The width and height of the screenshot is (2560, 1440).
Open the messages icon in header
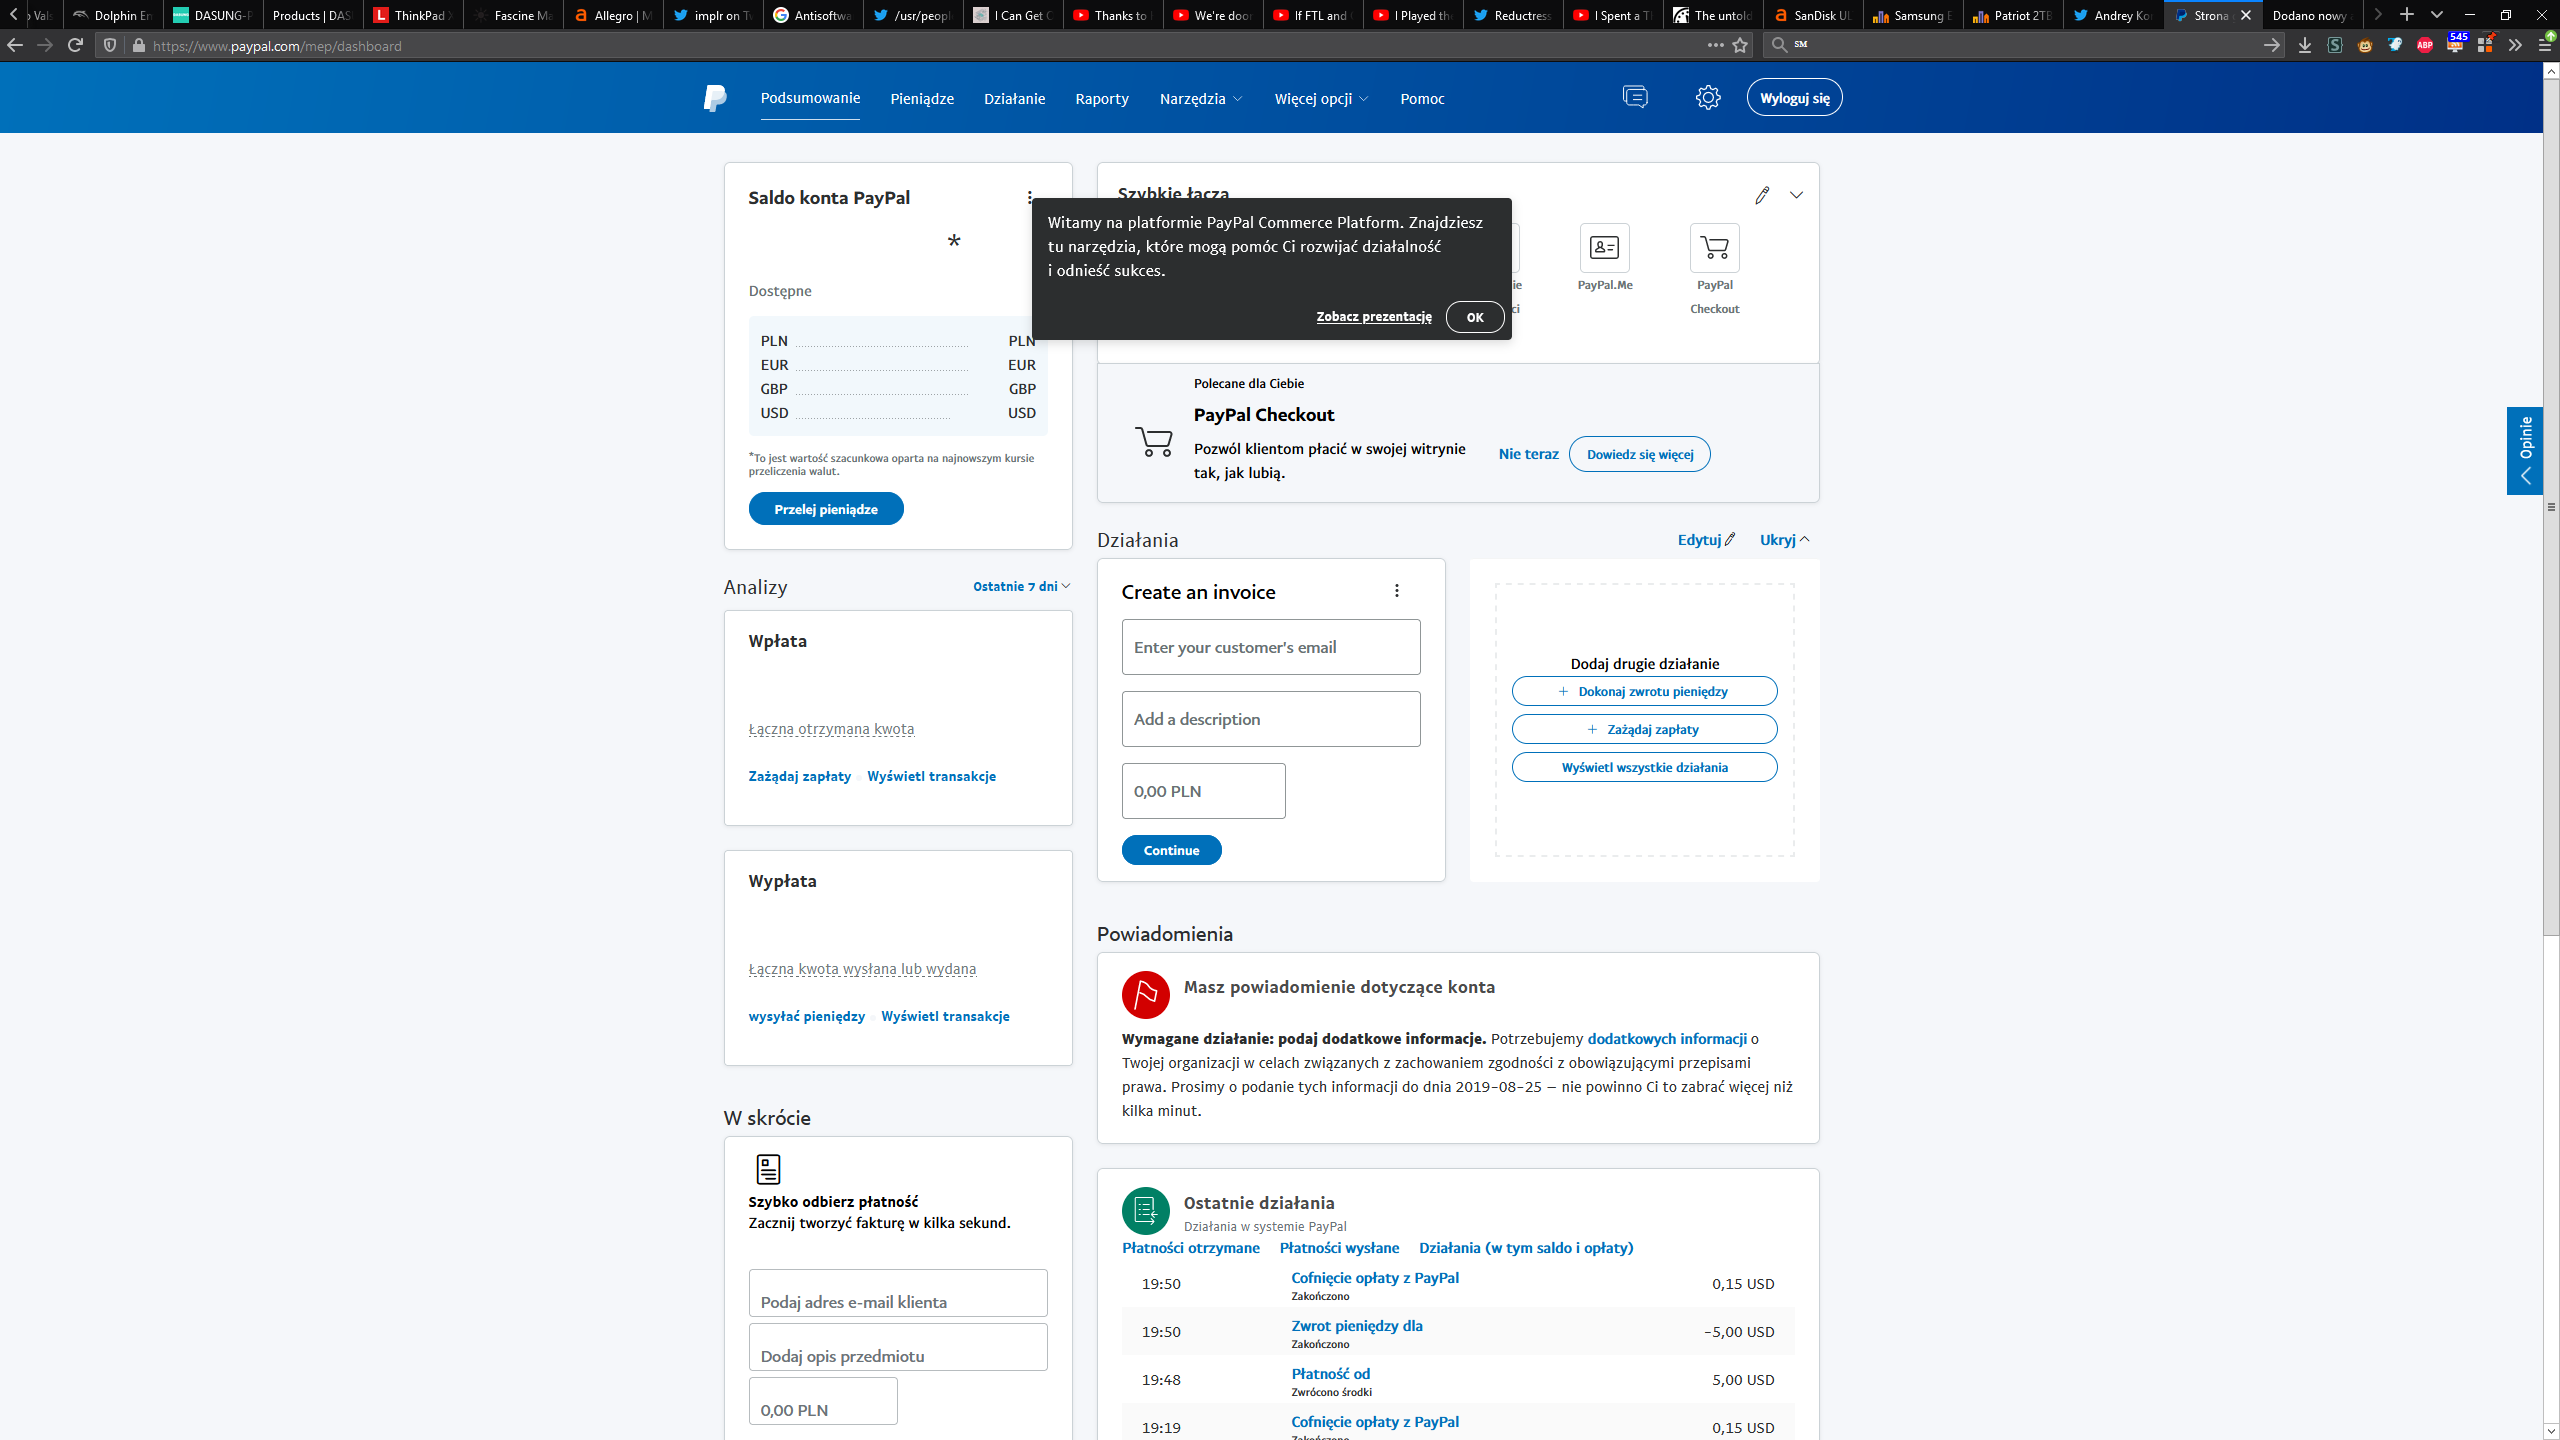[1635, 97]
